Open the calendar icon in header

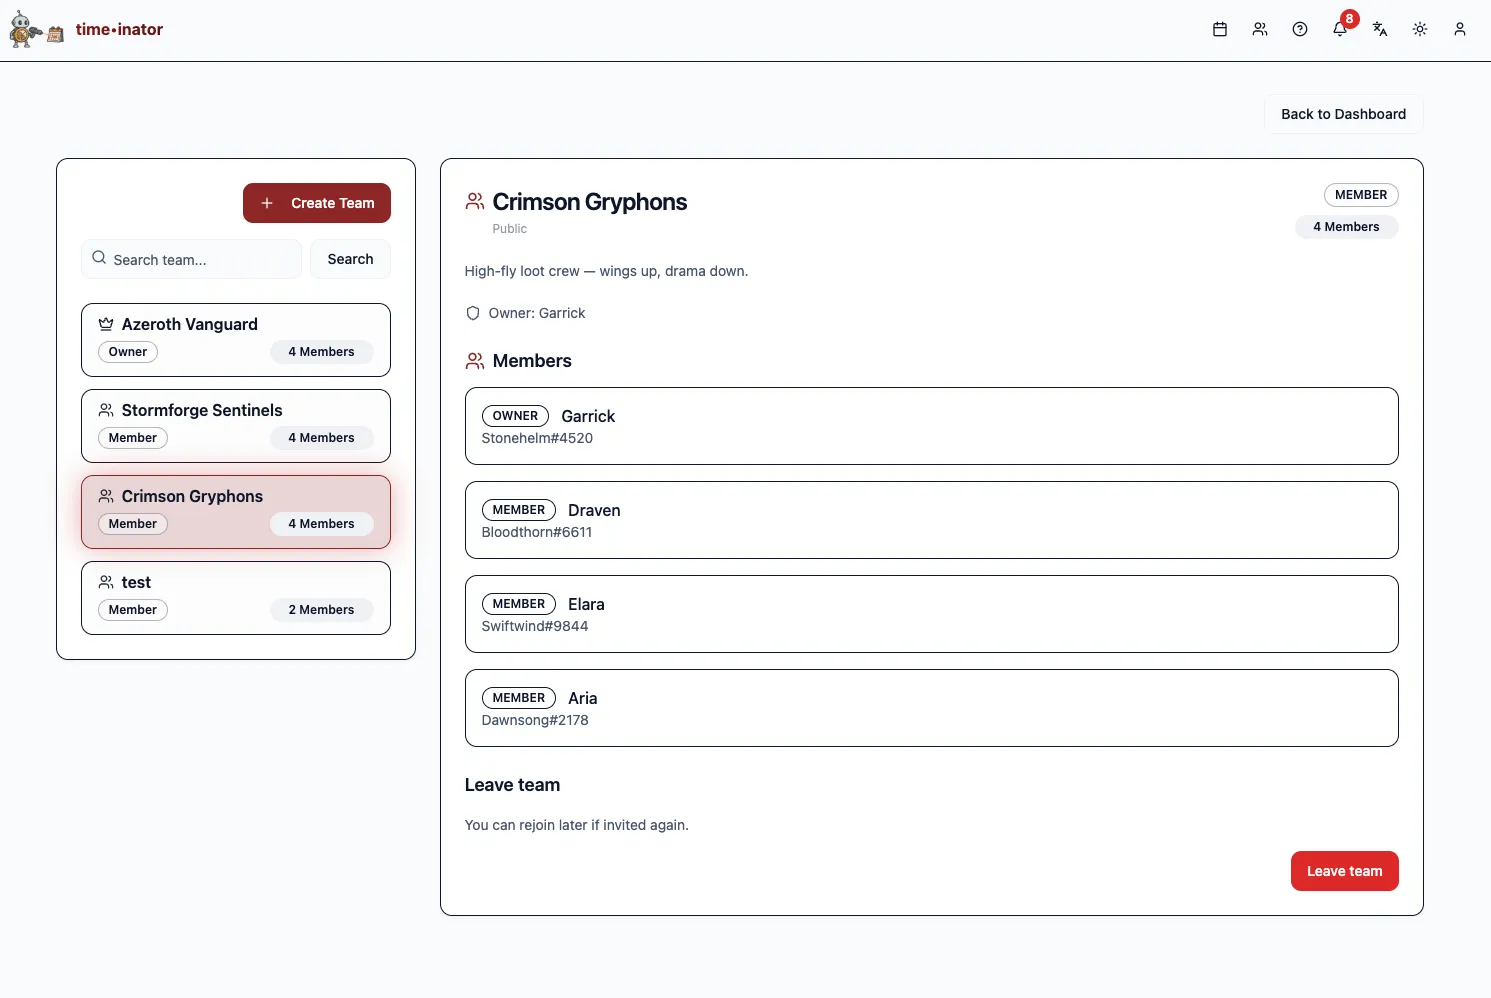(x=1219, y=30)
